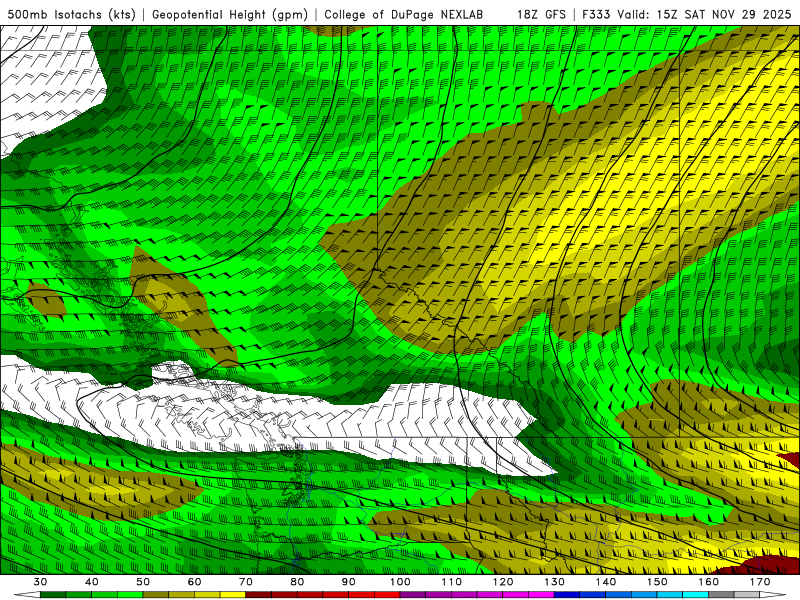Click the 160 label on the color scale

tap(708, 582)
